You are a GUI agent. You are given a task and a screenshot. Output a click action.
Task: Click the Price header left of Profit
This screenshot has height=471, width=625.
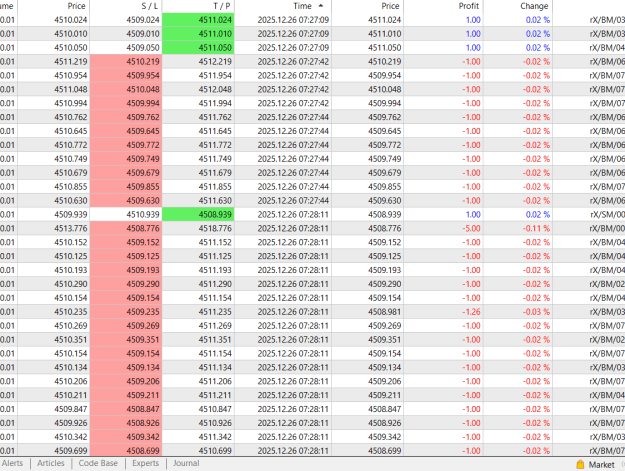(x=368, y=6)
